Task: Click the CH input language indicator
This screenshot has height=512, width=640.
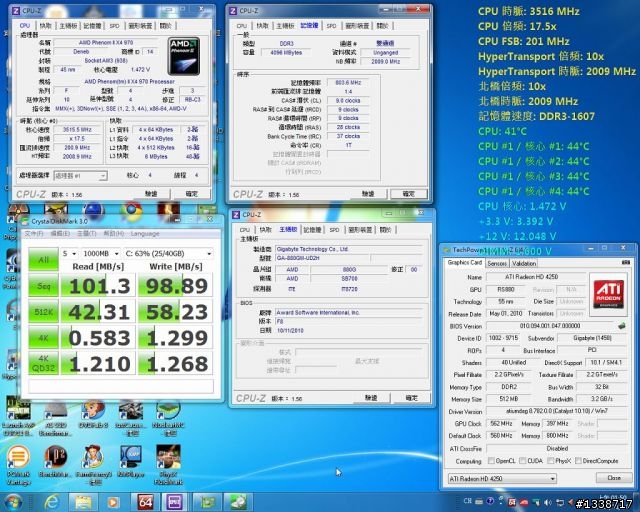Action: tap(468, 501)
